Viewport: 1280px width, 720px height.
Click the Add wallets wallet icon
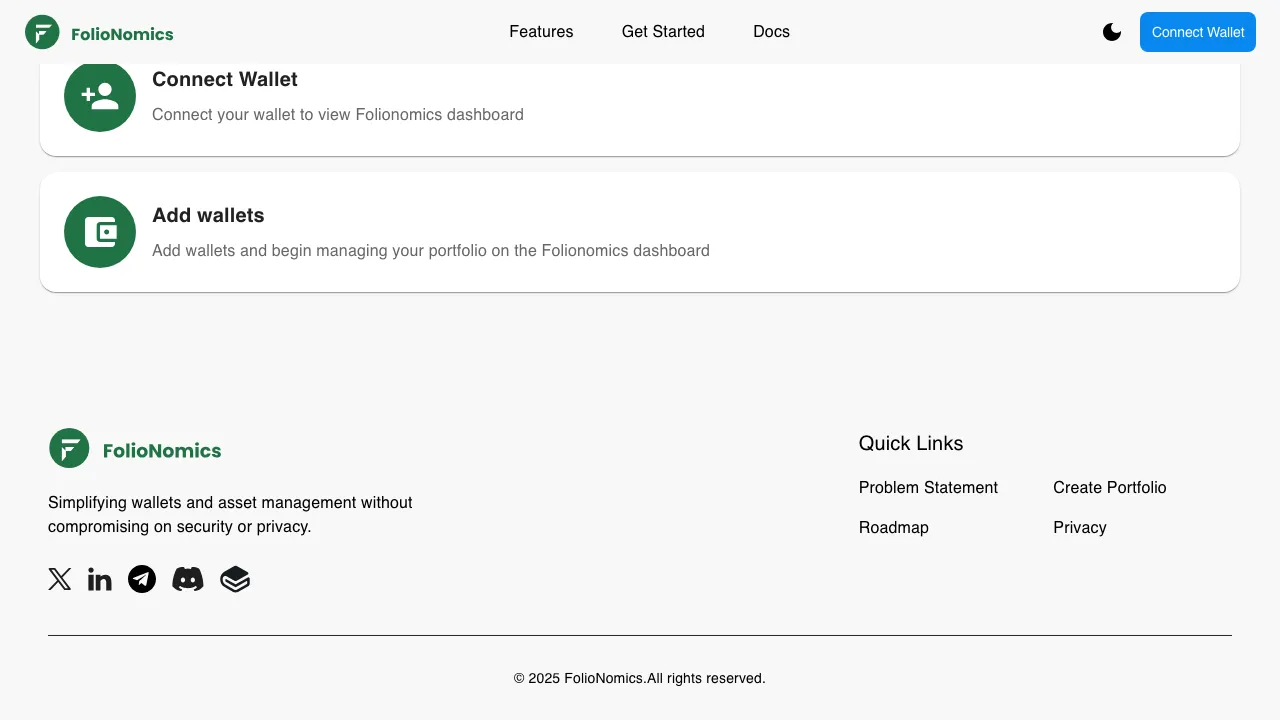[100, 231]
